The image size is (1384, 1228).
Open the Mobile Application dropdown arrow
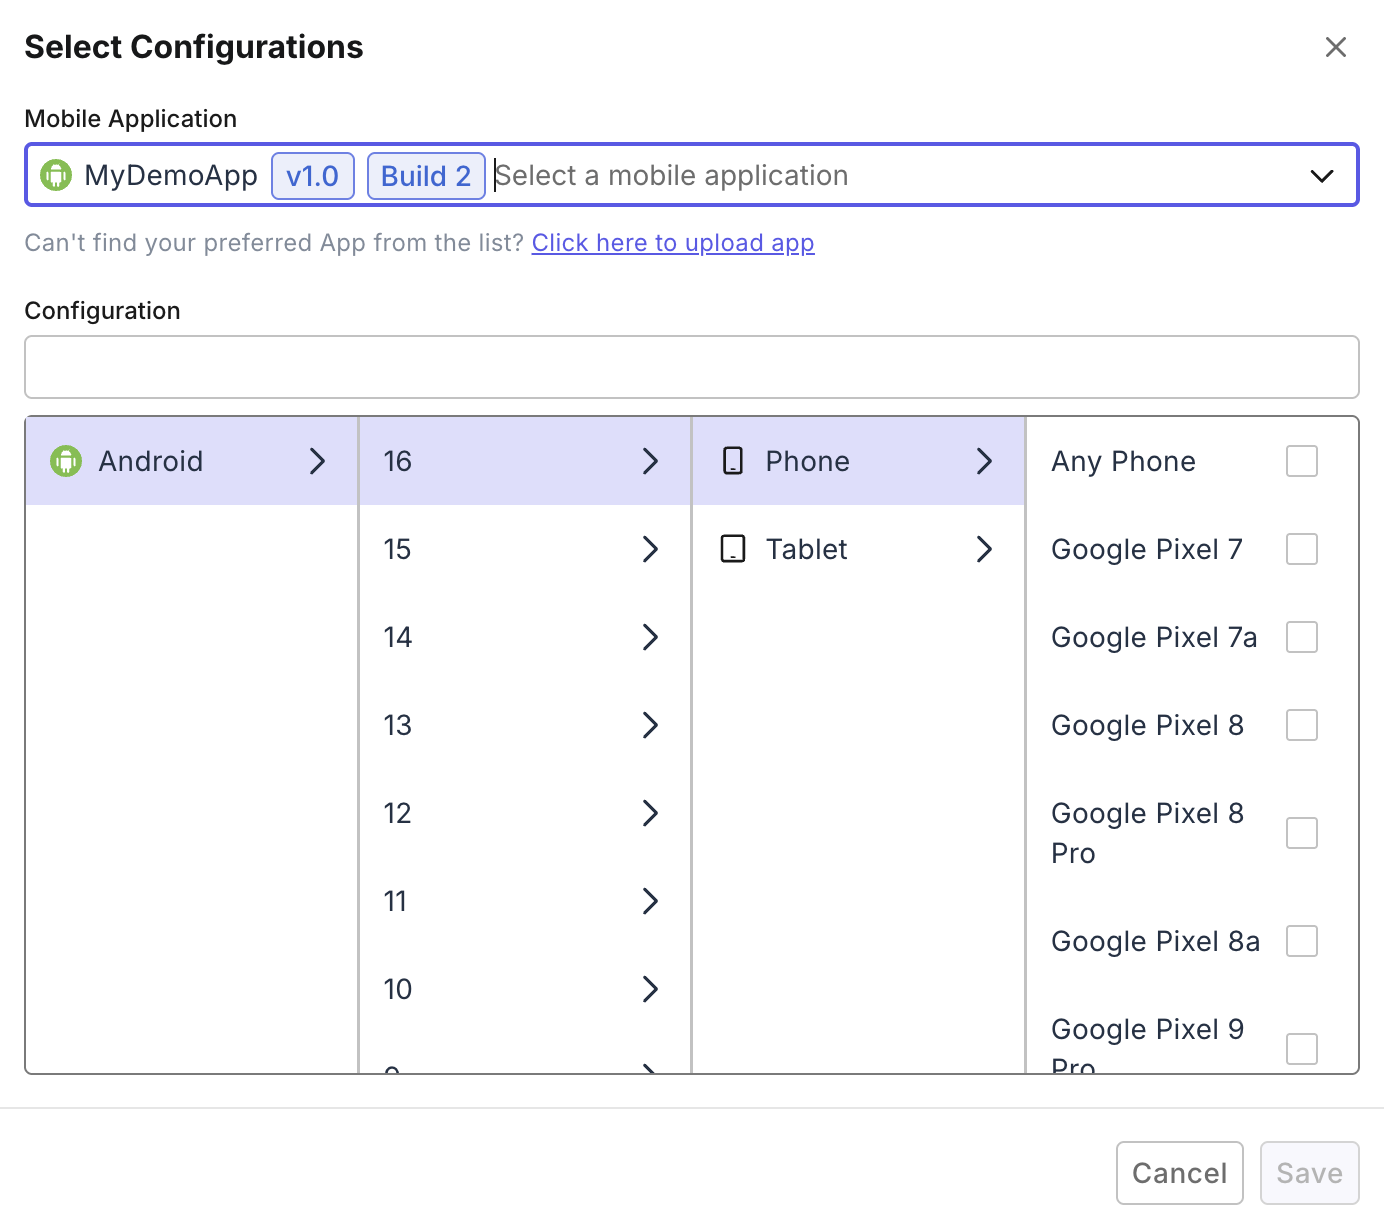point(1322,176)
